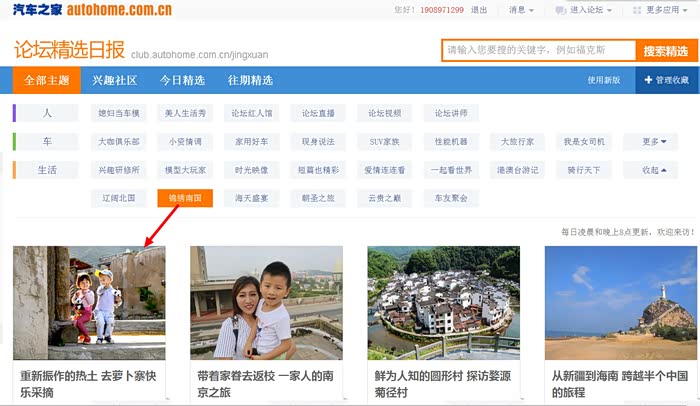Pick the 一起看世界 topic
Screen dimensions: 700x406
(451, 170)
